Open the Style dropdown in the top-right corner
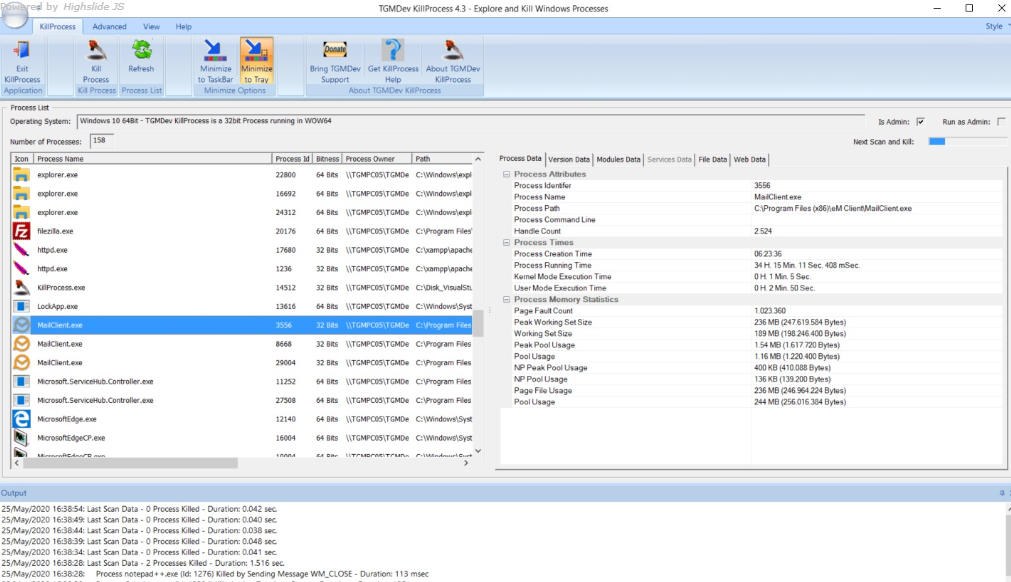1011x582 pixels. coord(997,26)
